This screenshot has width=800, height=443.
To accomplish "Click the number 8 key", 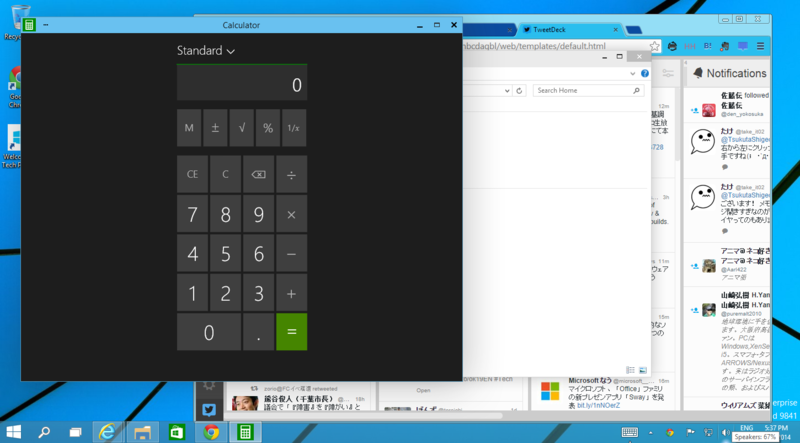I will 226,214.
